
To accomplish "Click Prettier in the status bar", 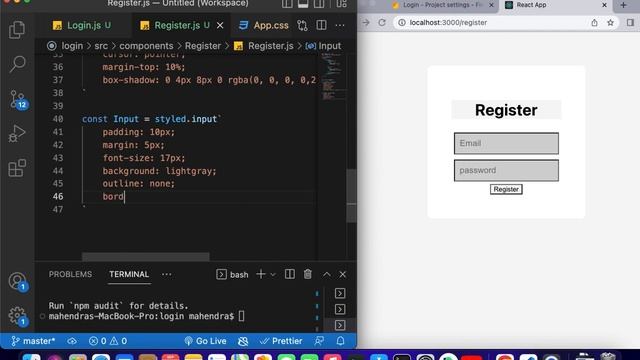I will (x=281, y=341).
